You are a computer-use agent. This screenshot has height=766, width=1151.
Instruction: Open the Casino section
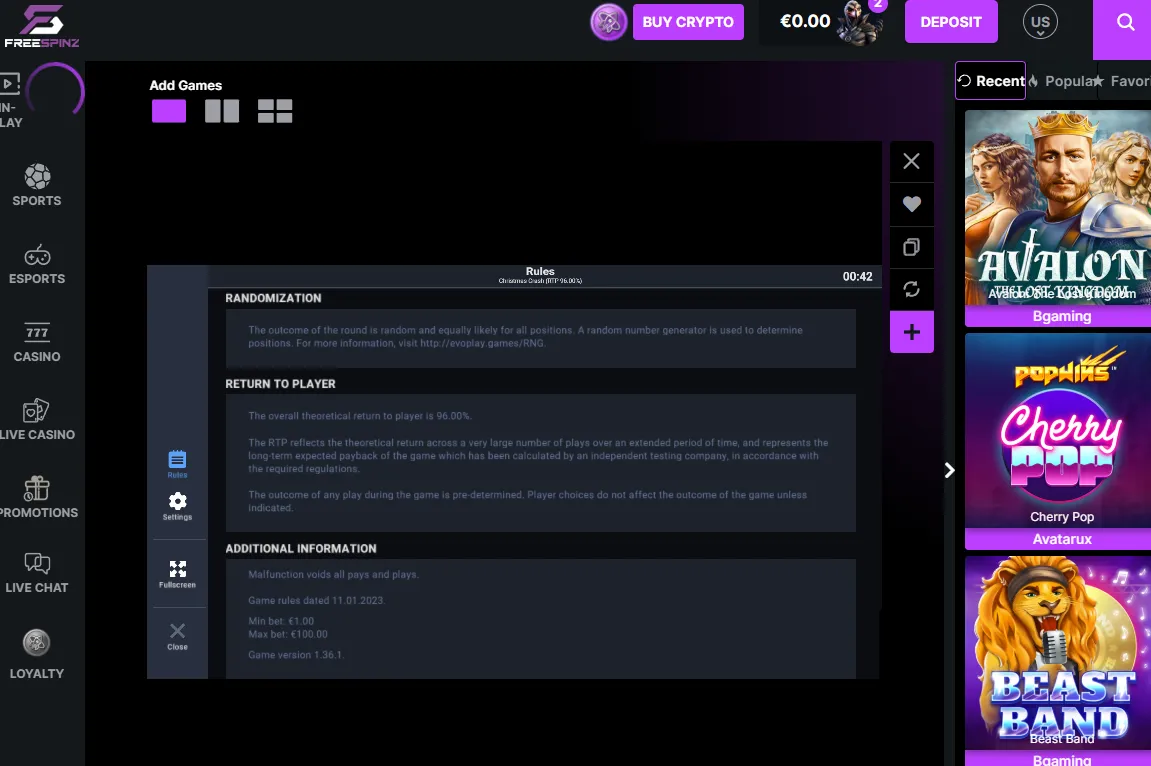click(37, 343)
